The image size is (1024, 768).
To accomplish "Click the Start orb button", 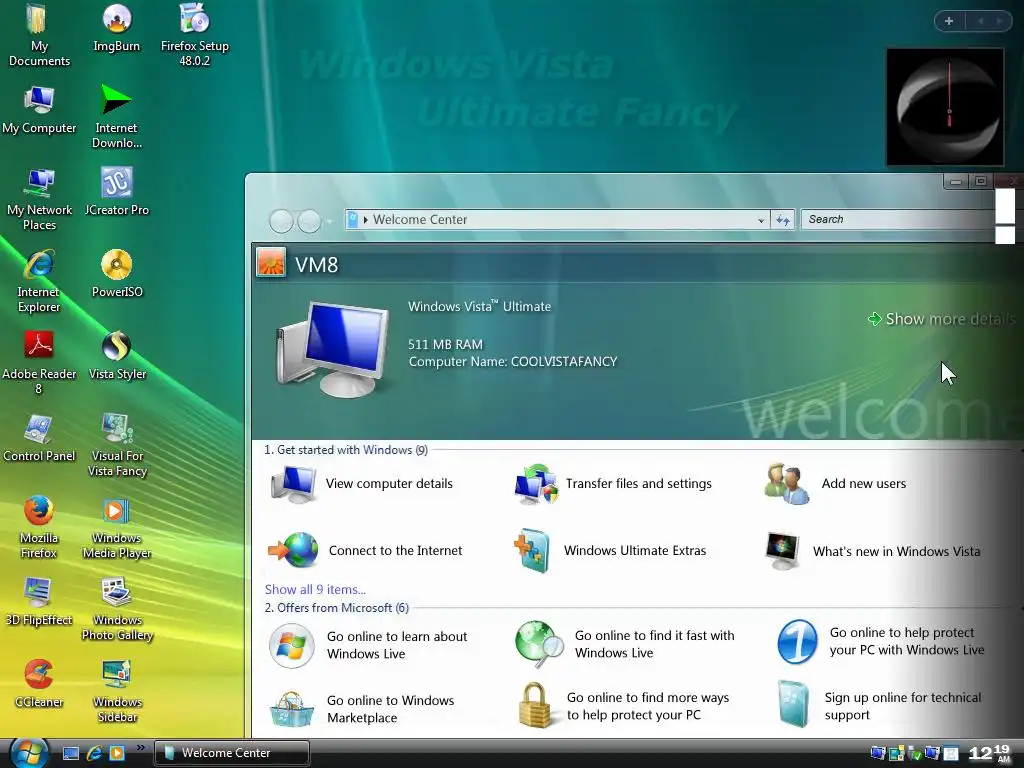I will pyautogui.click(x=29, y=752).
